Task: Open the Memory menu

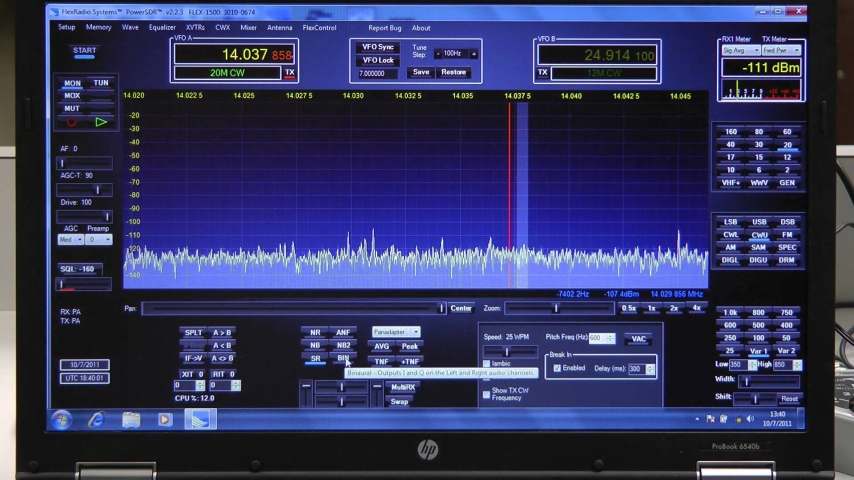Action: tap(99, 27)
